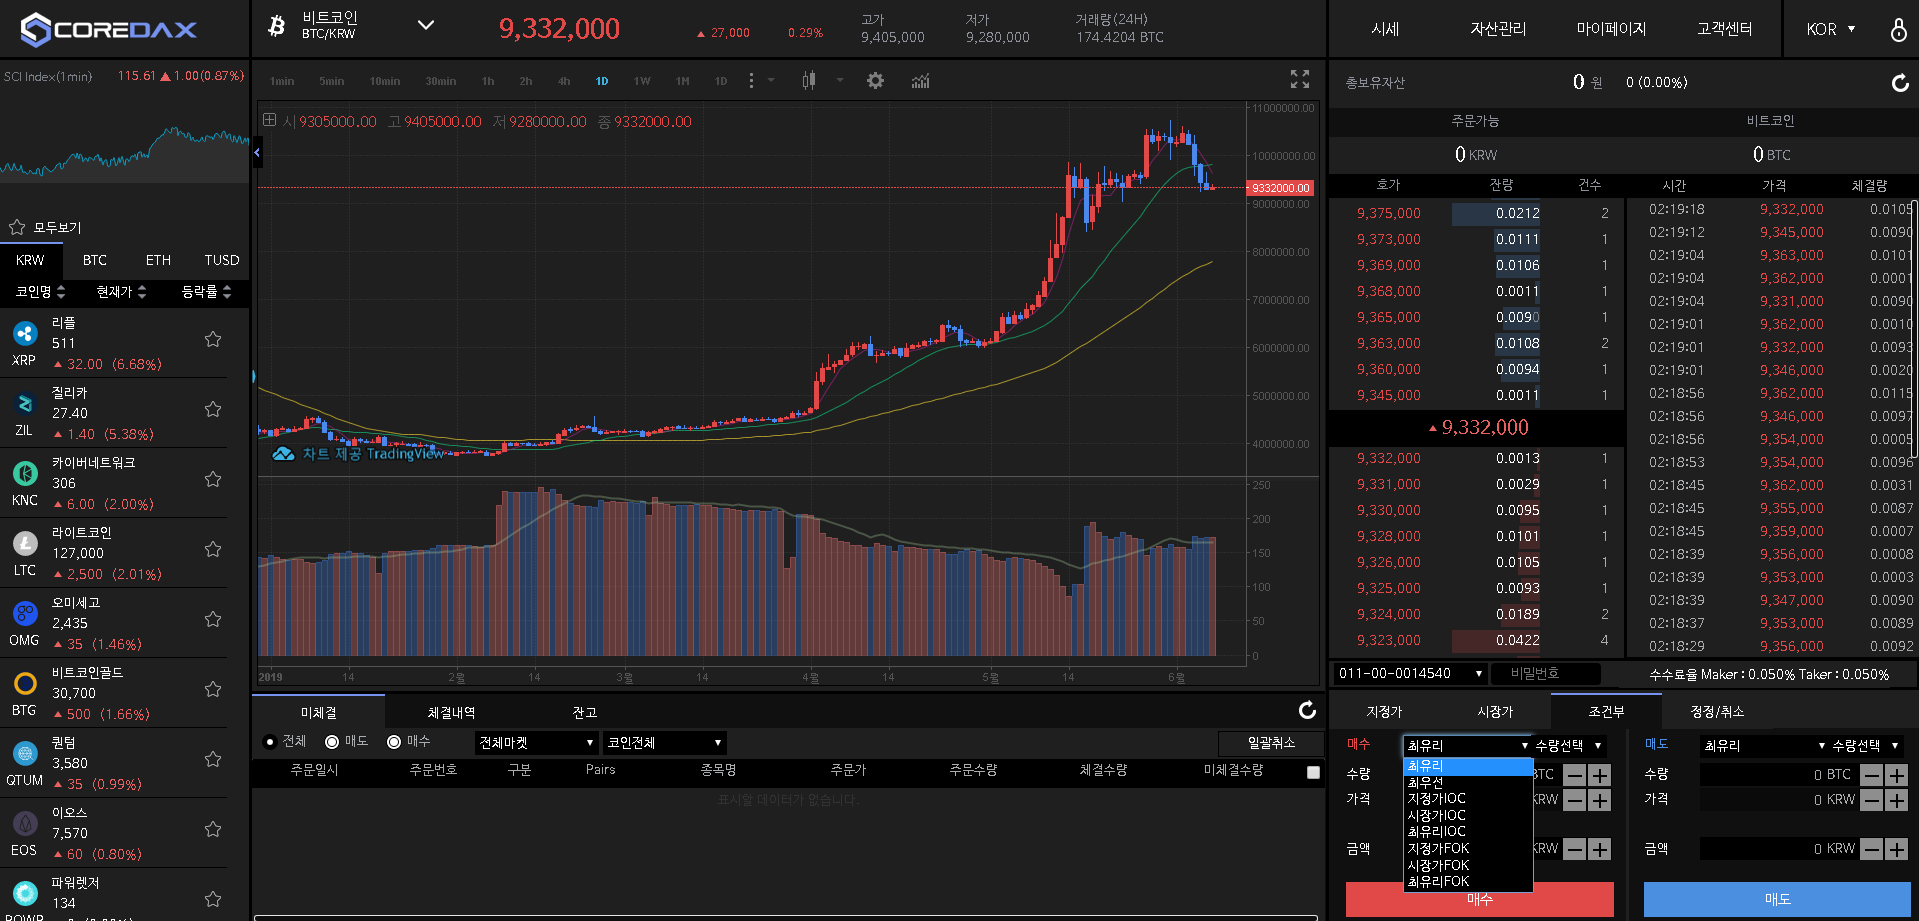Focus the 비밀번호 password field
1919x921 pixels.
(x=1547, y=673)
